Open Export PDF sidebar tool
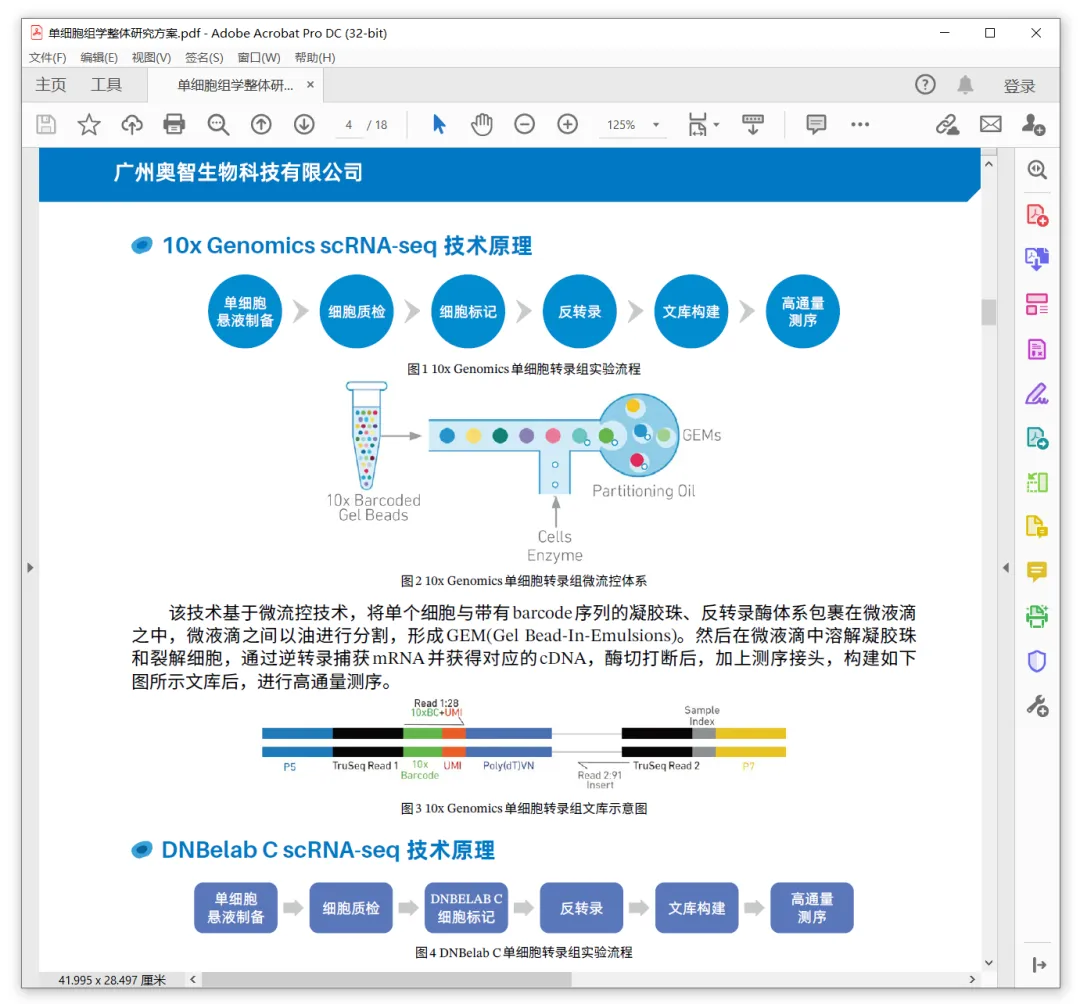Screen dimensions: 1080x1004 [1037, 438]
